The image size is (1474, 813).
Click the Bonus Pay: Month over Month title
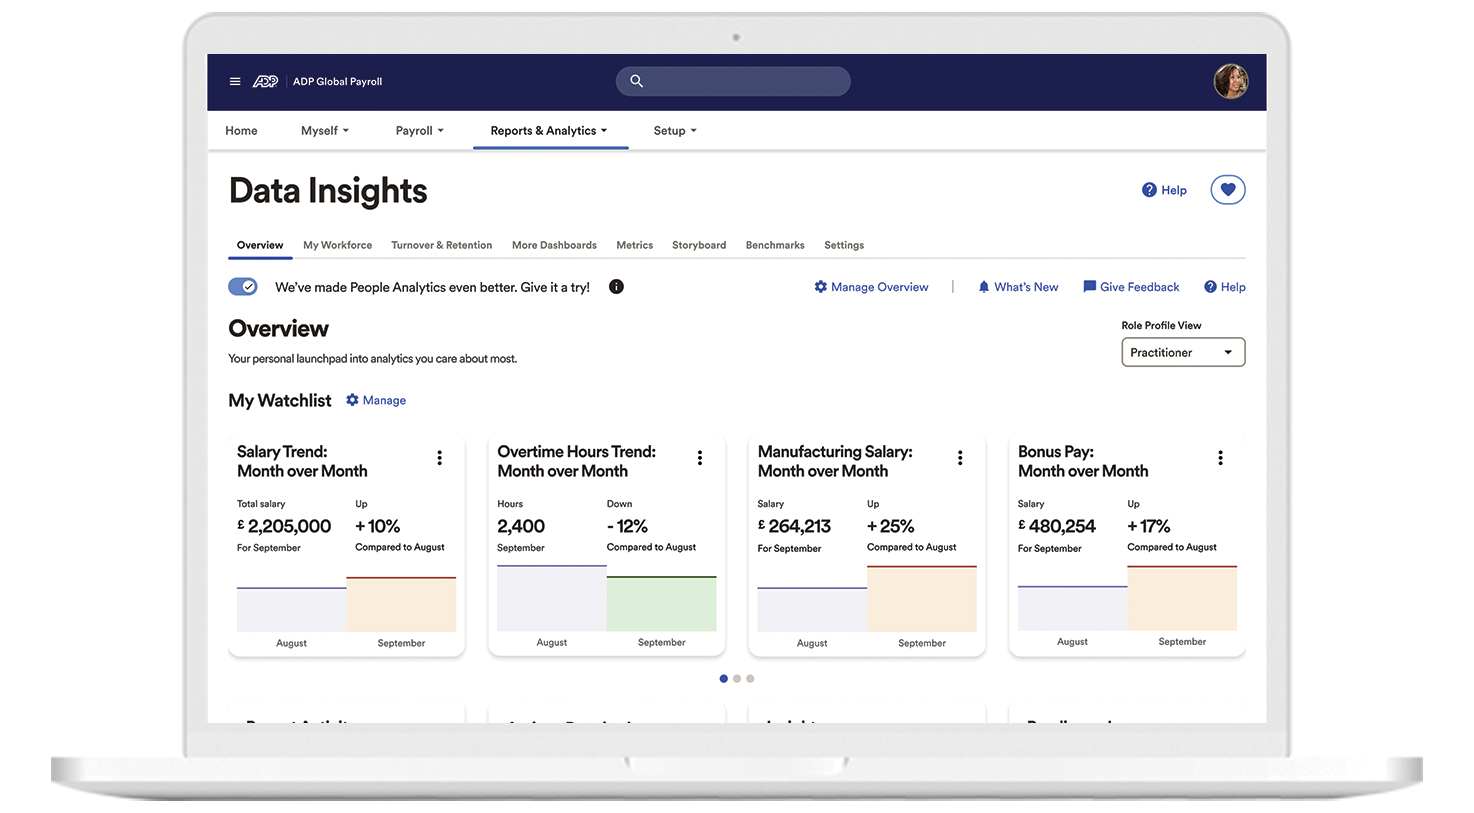(1083, 461)
